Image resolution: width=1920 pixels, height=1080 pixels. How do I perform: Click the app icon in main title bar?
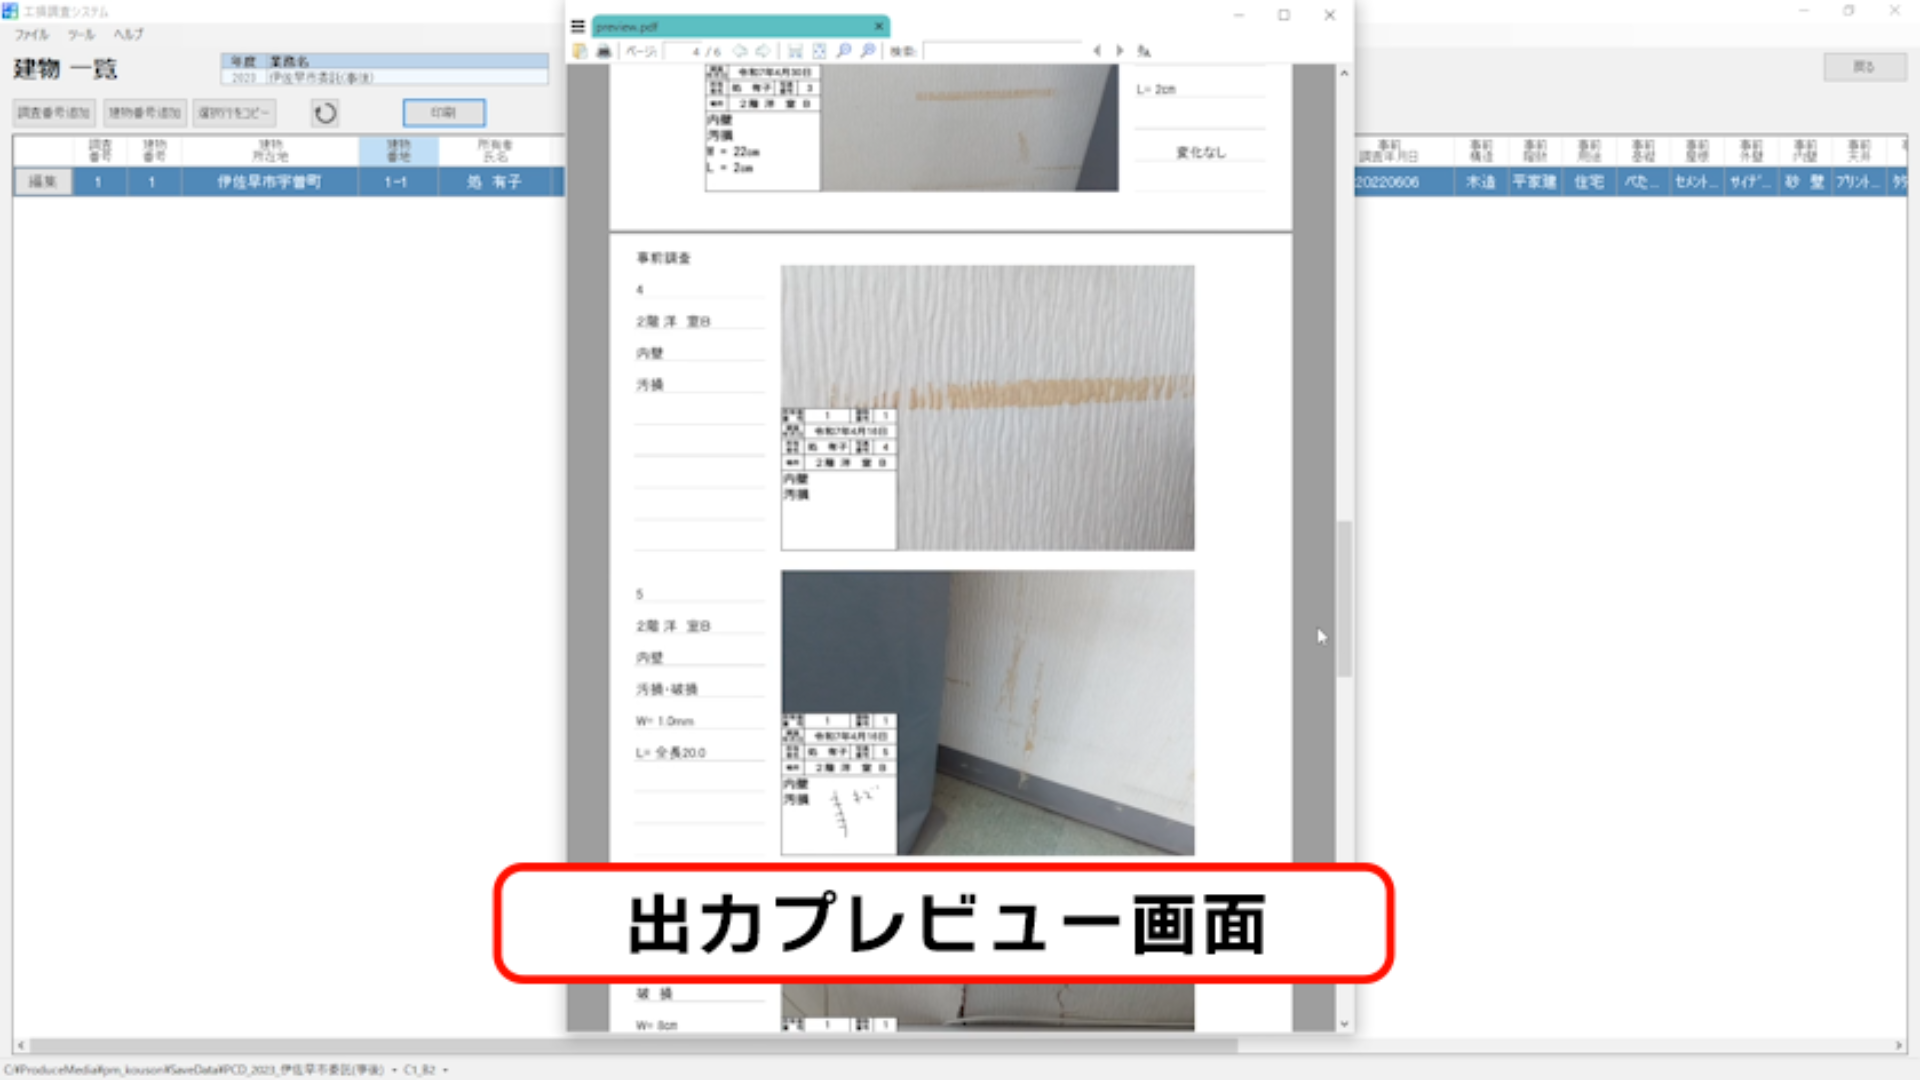(10, 11)
